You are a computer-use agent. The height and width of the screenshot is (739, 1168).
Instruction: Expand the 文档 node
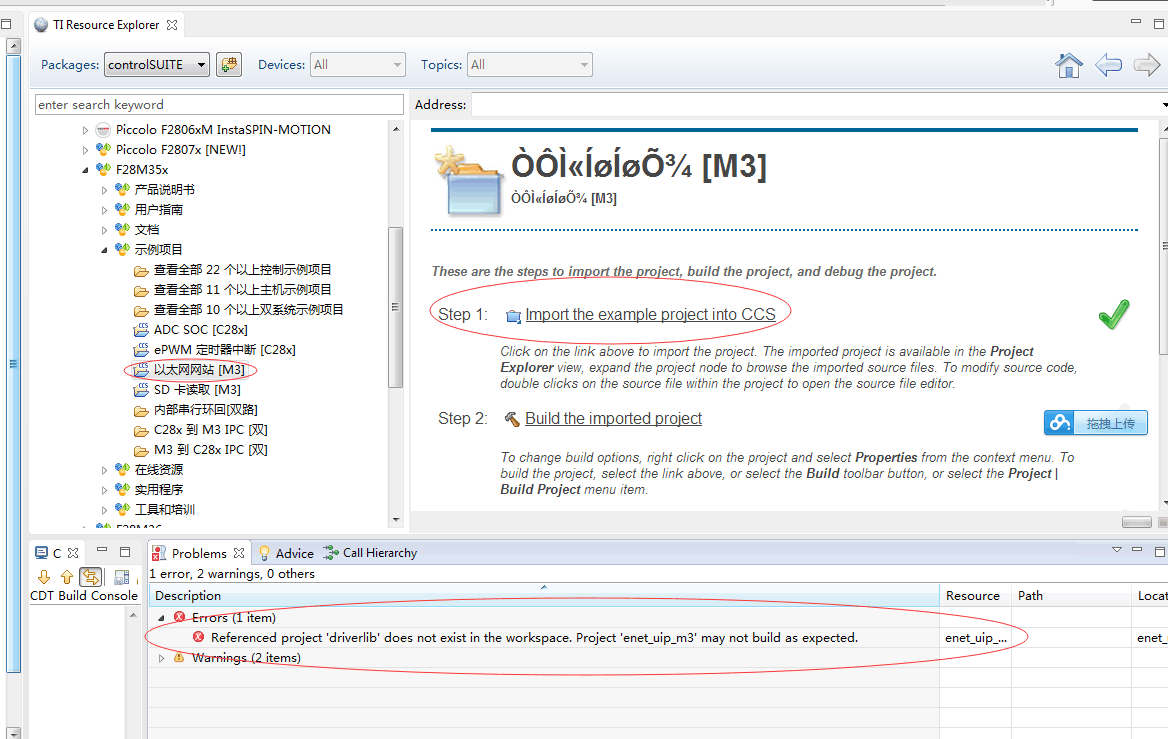click(104, 230)
